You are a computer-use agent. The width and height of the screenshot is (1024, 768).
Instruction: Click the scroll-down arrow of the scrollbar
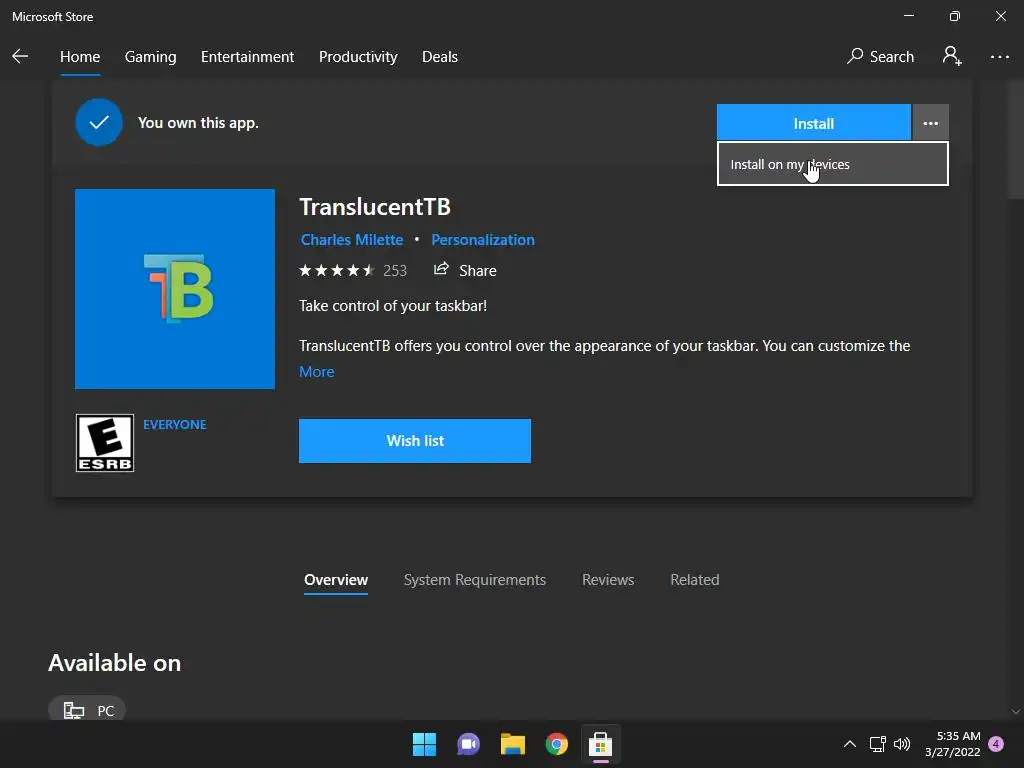coord(1016,711)
